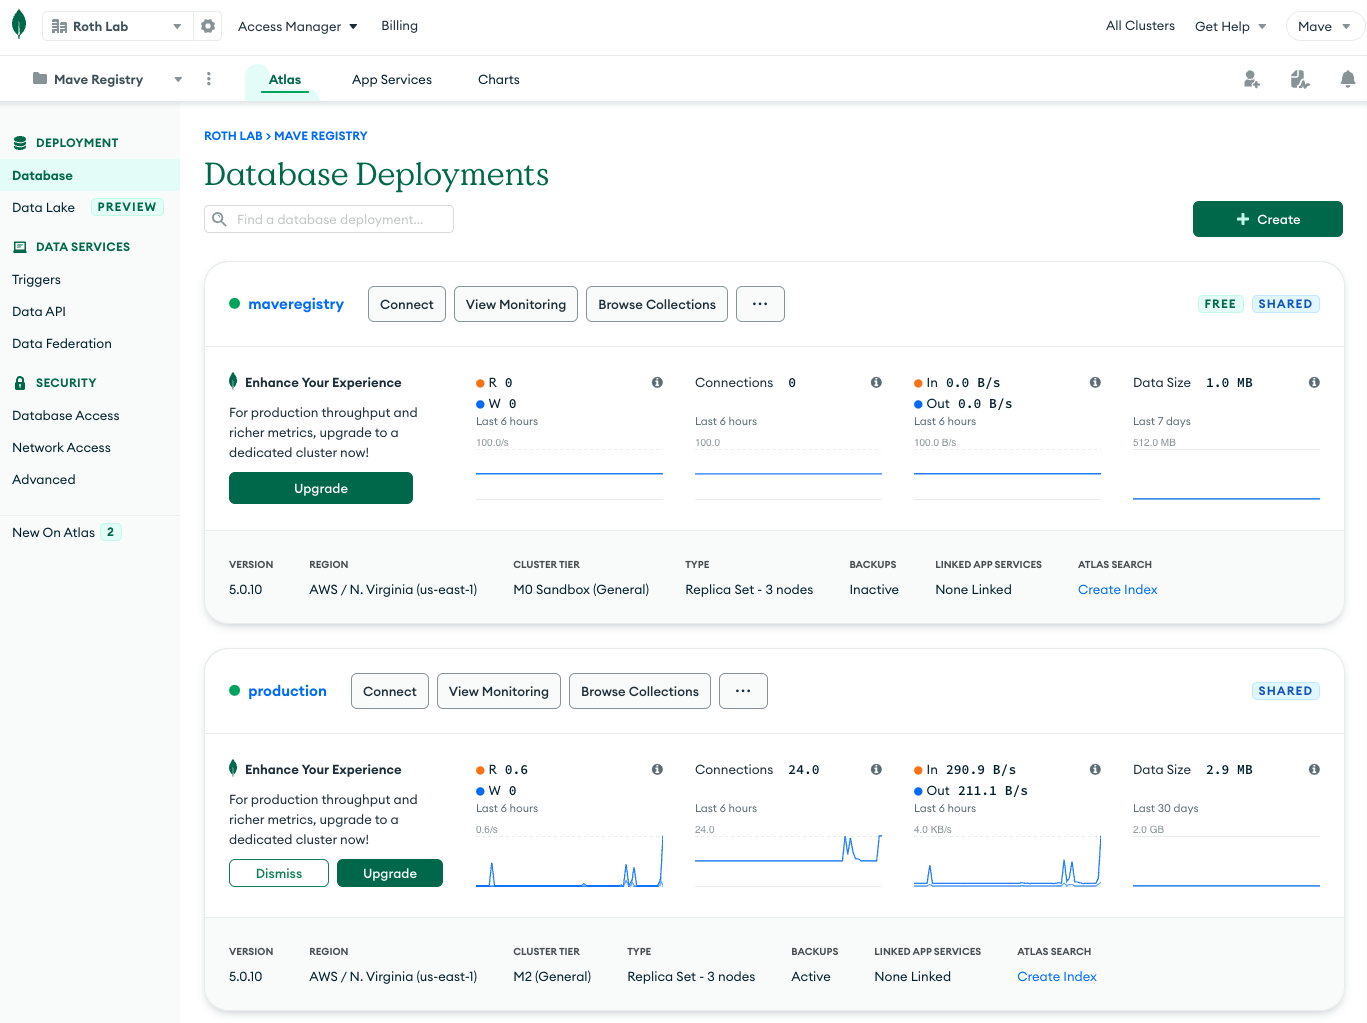
Task: Open the Mave user menu
Action: (x=1325, y=26)
